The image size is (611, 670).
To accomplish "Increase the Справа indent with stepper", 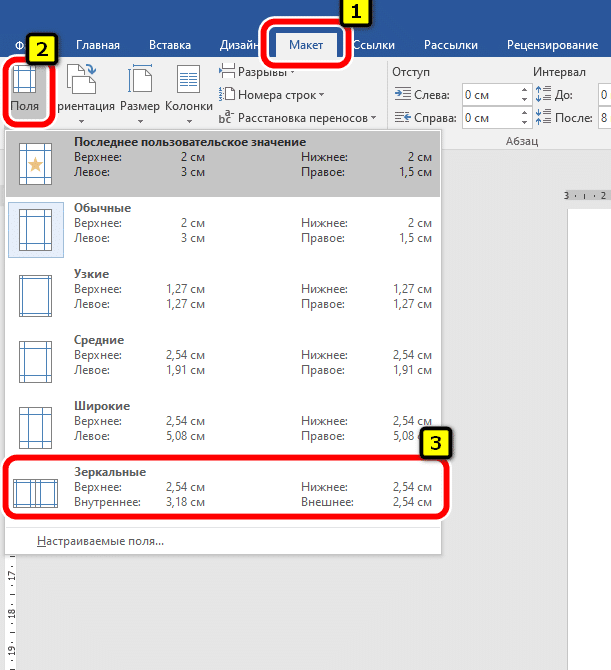I will coord(525,113).
